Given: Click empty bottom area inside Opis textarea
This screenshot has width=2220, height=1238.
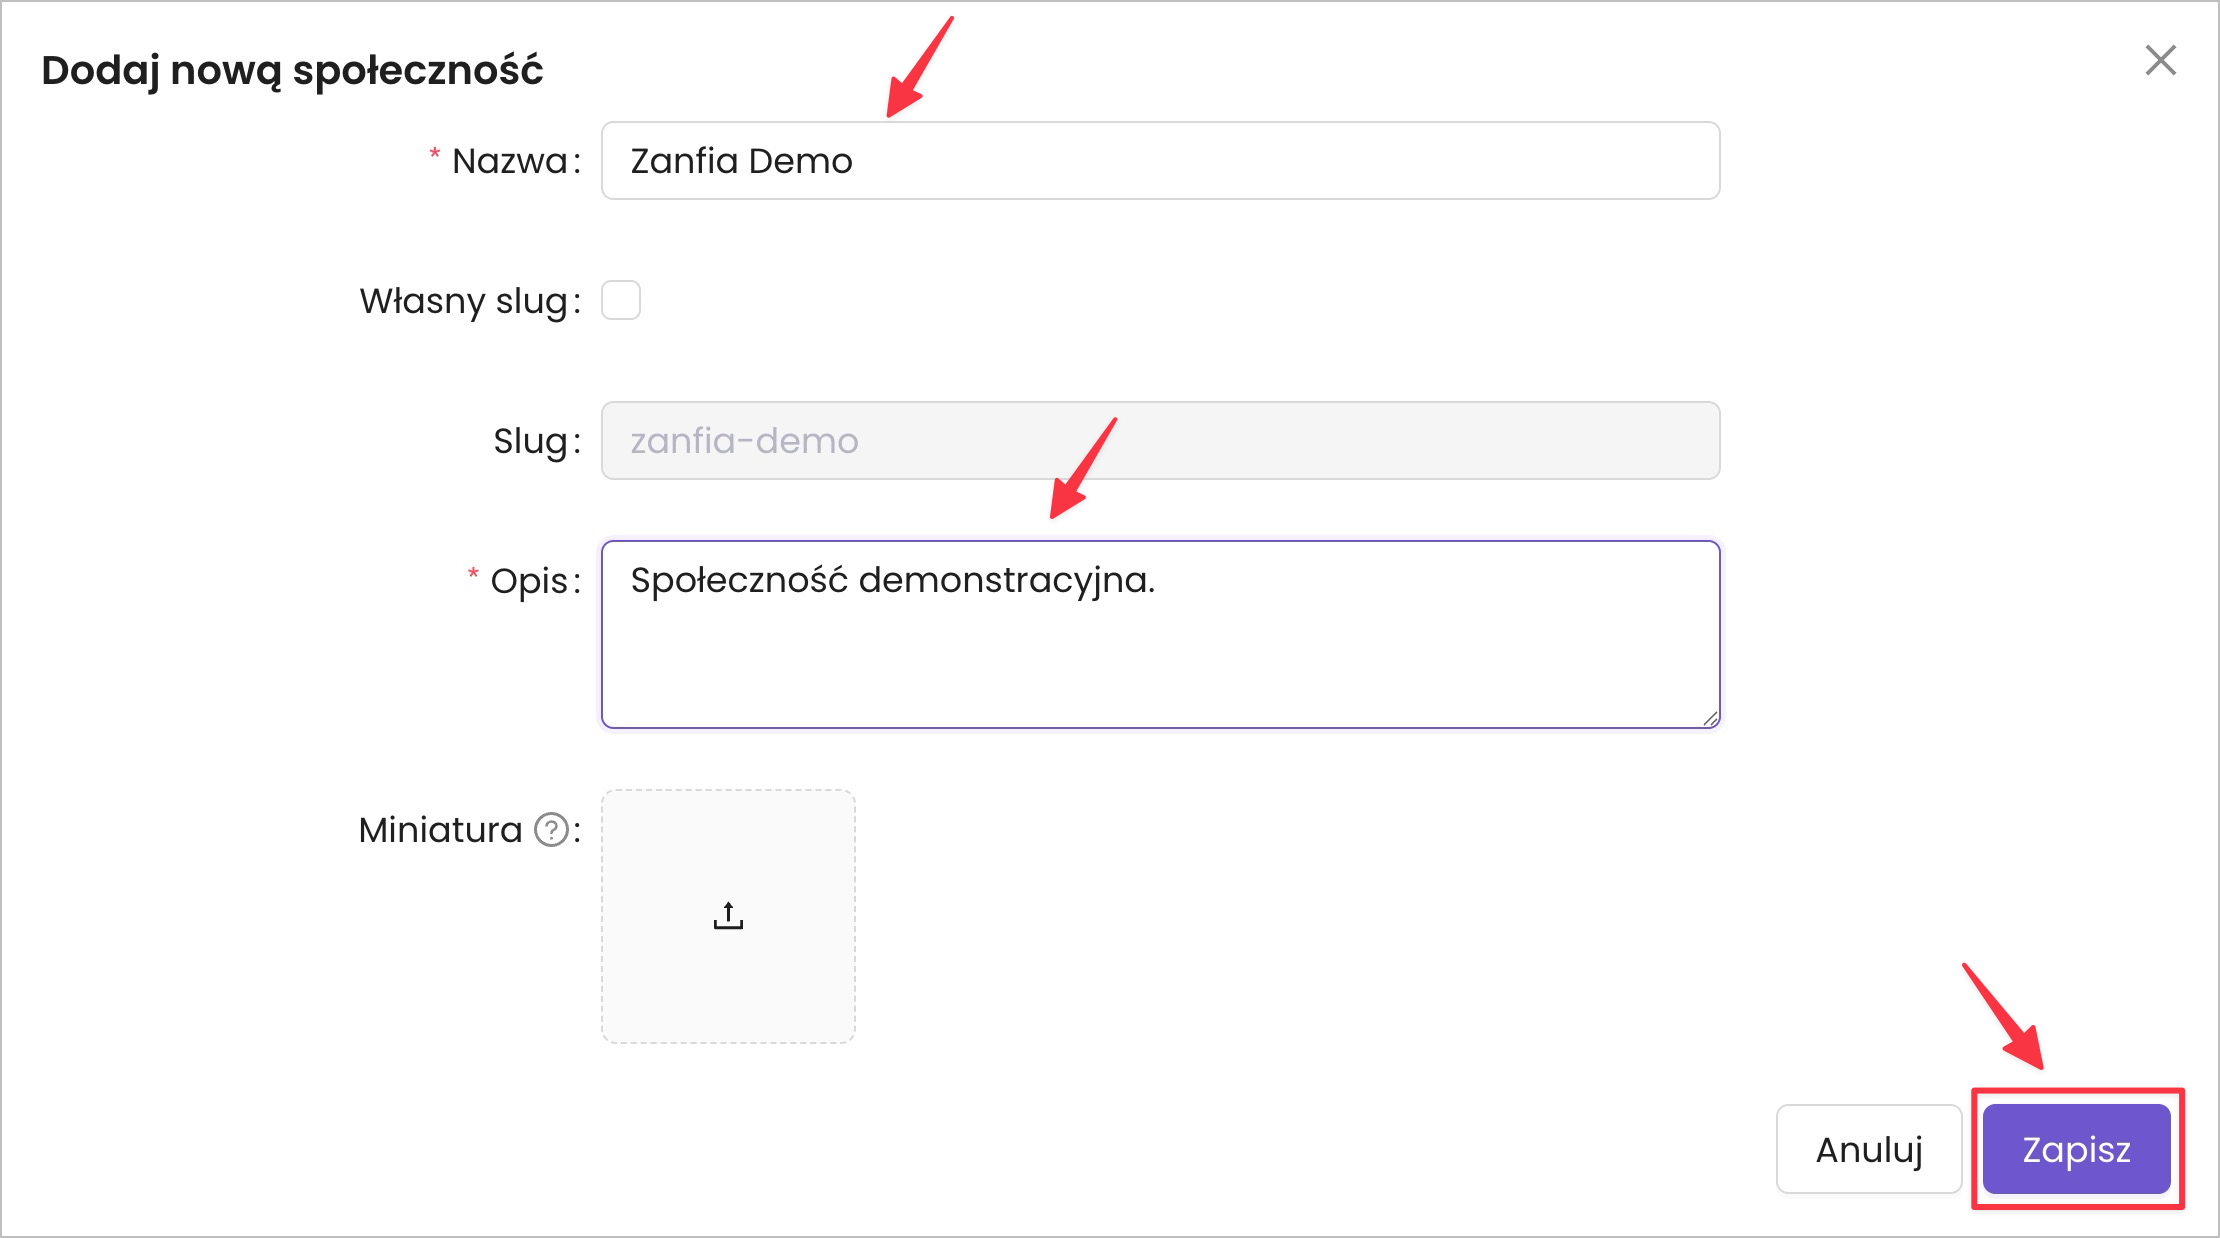Looking at the screenshot, I should tap(1160, 680).
